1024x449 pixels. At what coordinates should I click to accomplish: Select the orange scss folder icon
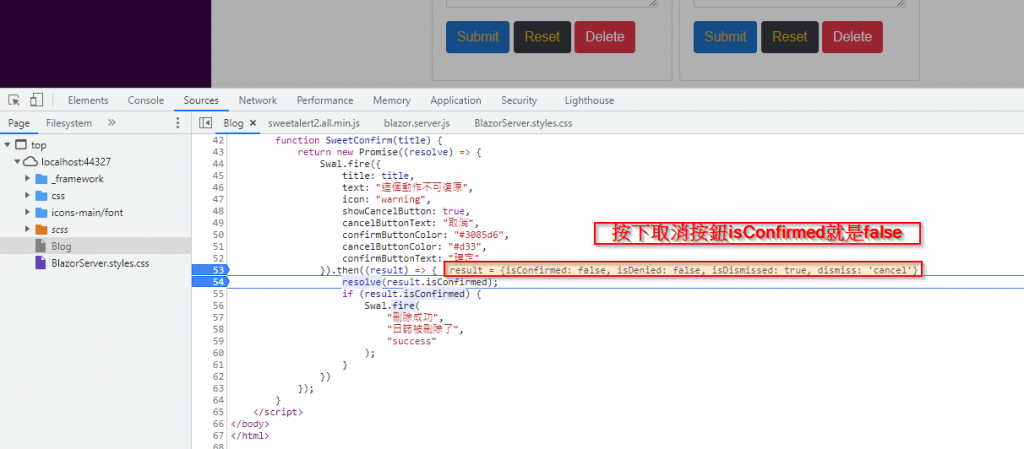[x=41, y=230]
